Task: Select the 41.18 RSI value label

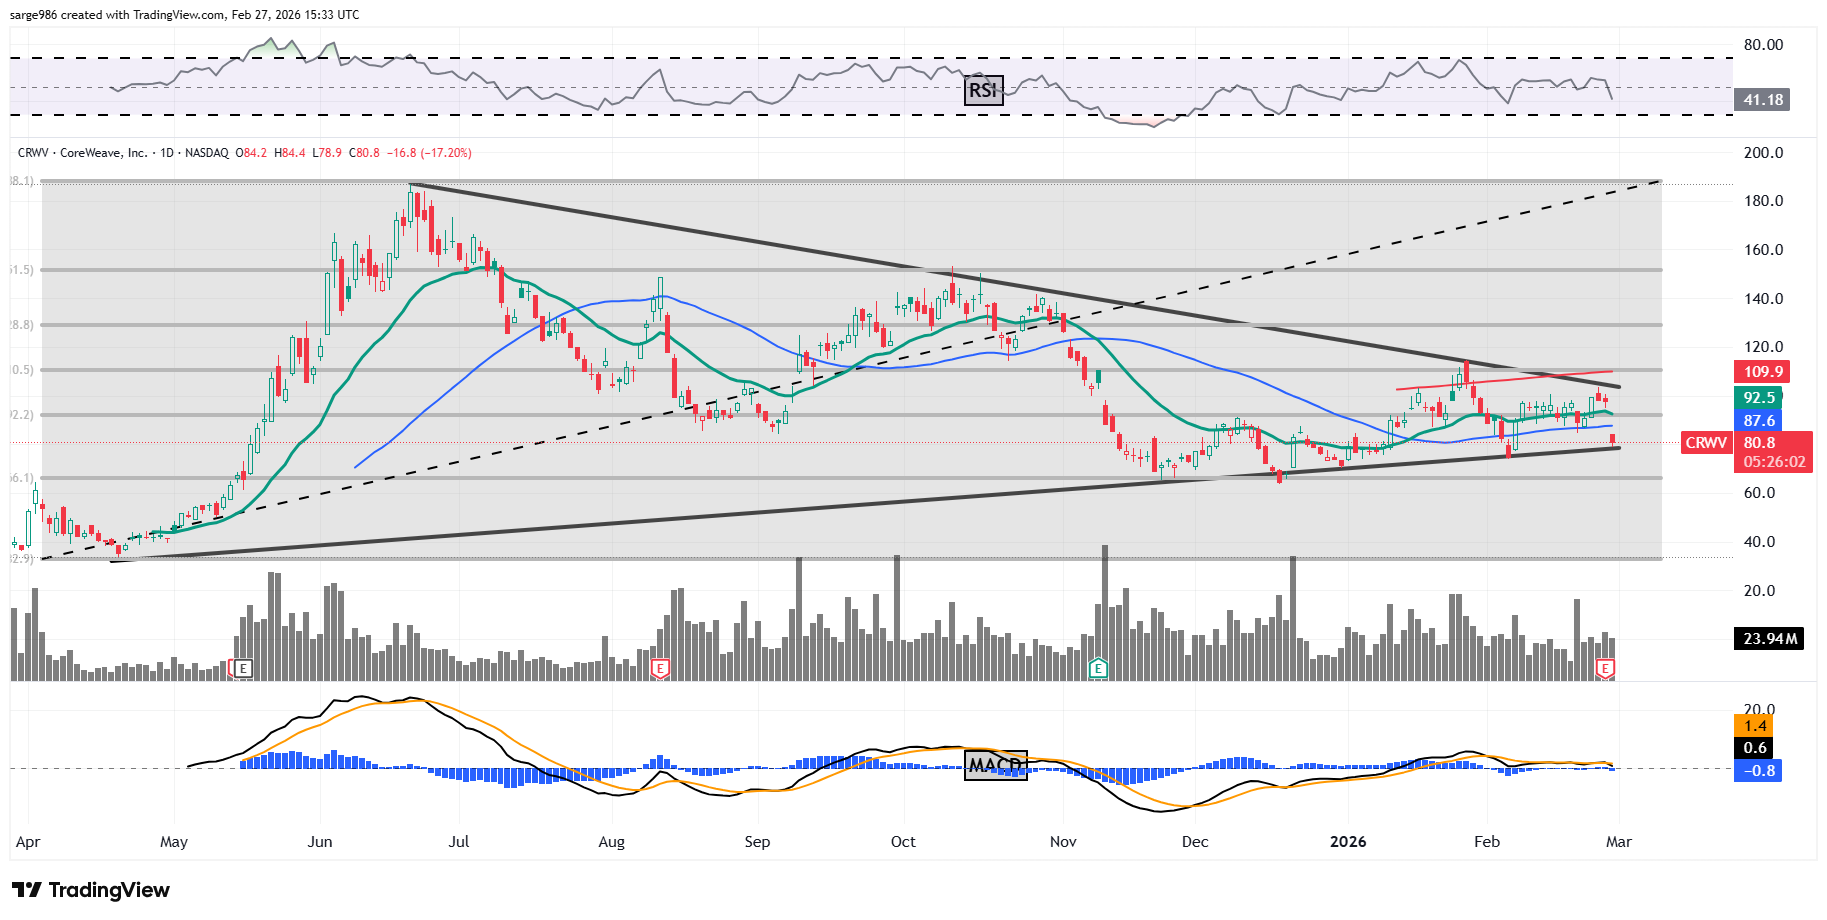Action: pyautogui.click(x=1763, y=100)
